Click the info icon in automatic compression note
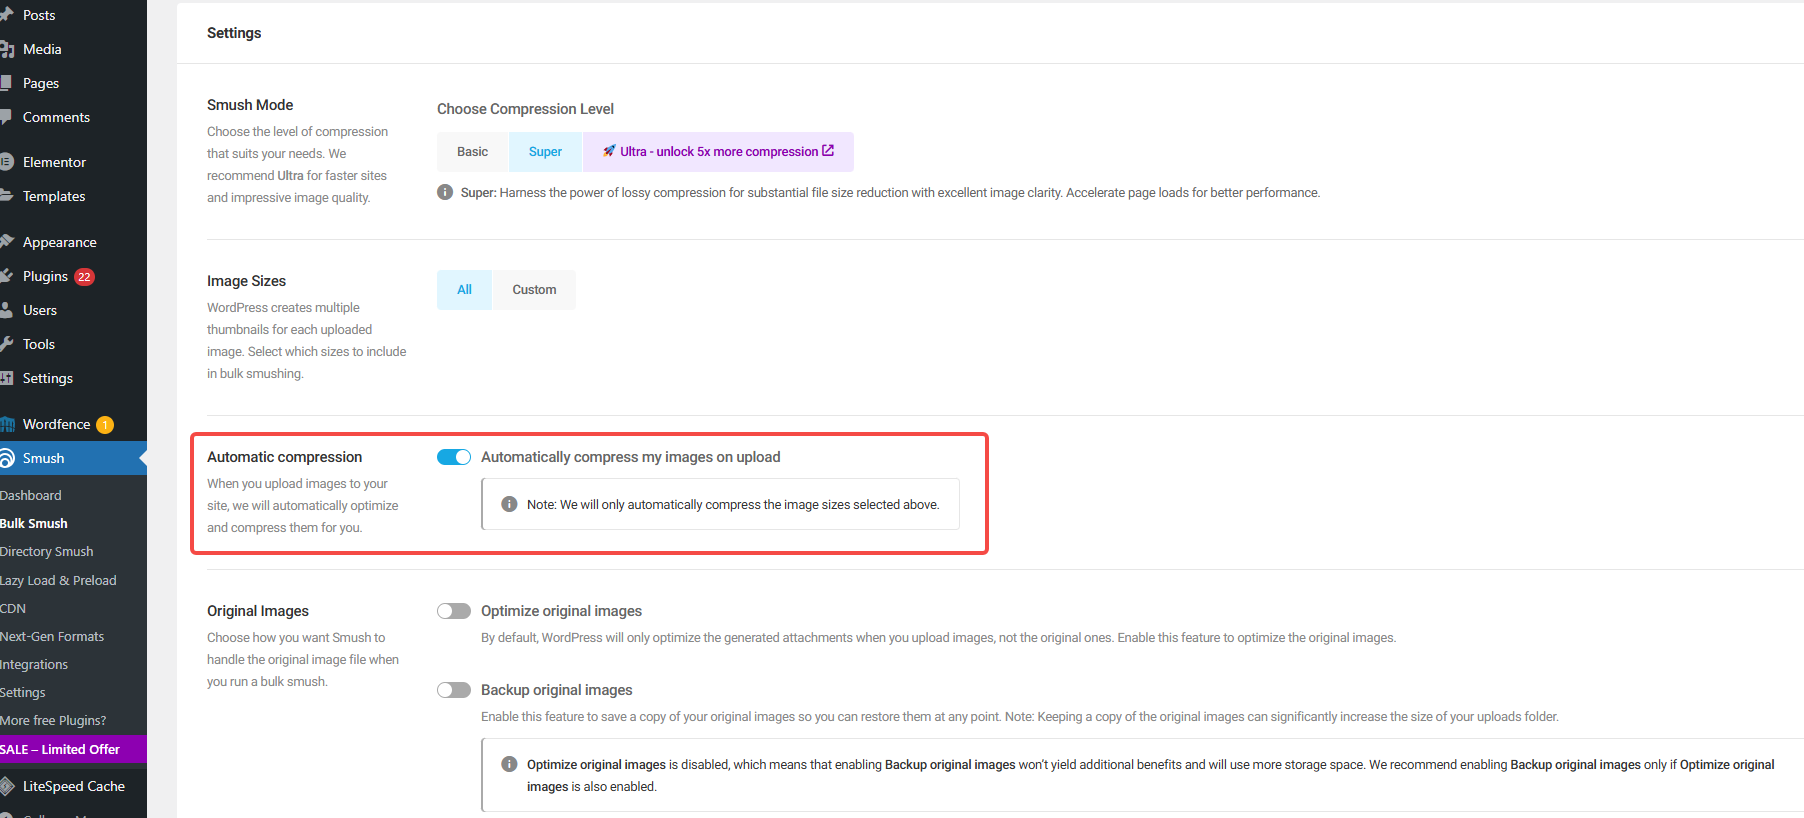This screenshot has height=818, width=1804. coord(509,504)
